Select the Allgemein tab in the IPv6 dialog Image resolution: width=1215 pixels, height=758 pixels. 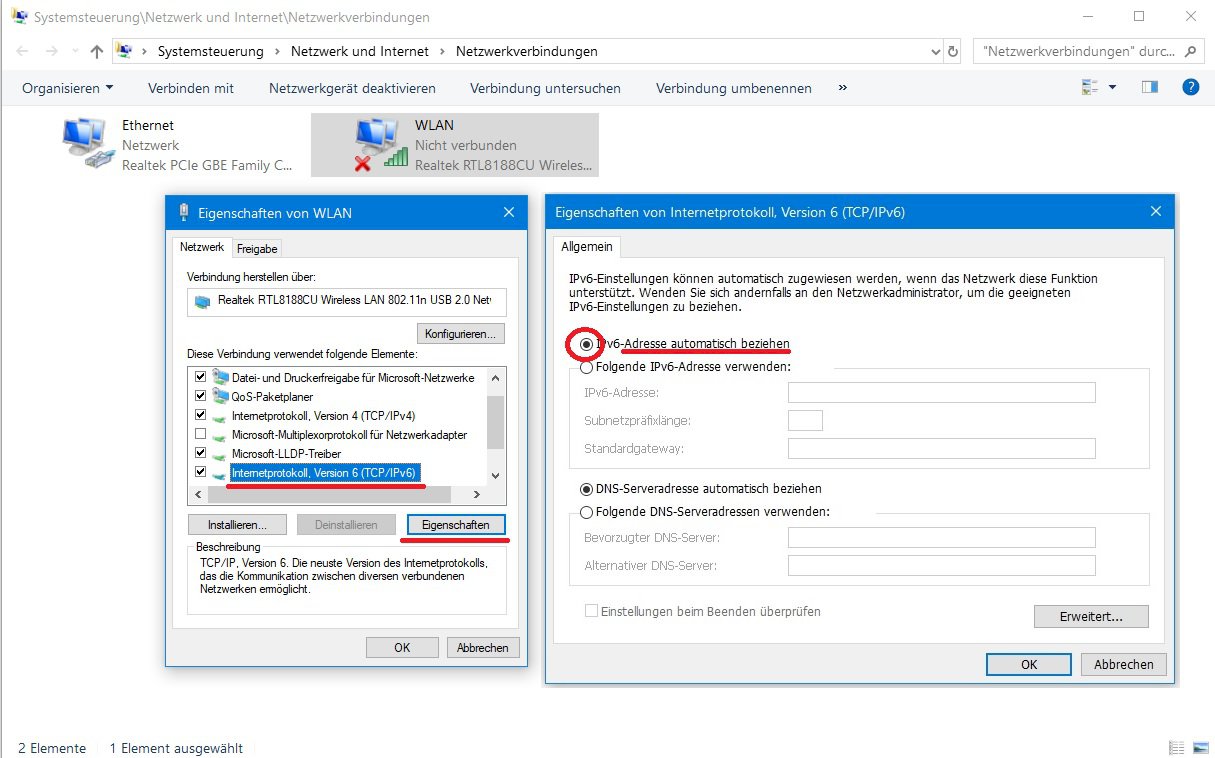click(x=586, y=246)
